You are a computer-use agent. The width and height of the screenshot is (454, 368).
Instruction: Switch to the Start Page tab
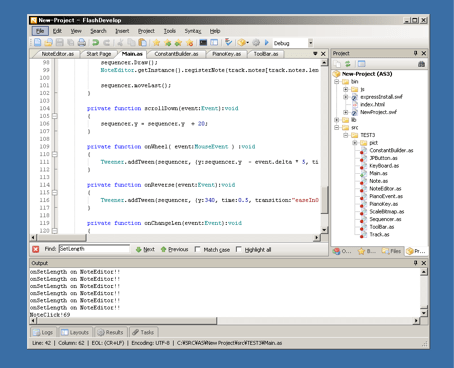coord(99,54)
